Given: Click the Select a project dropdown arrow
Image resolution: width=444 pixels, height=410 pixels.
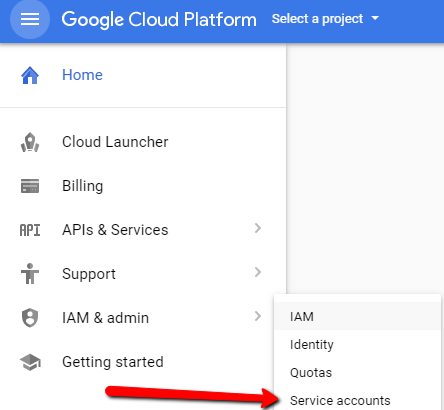Looking at the screenshot, I should pos(375,18).
